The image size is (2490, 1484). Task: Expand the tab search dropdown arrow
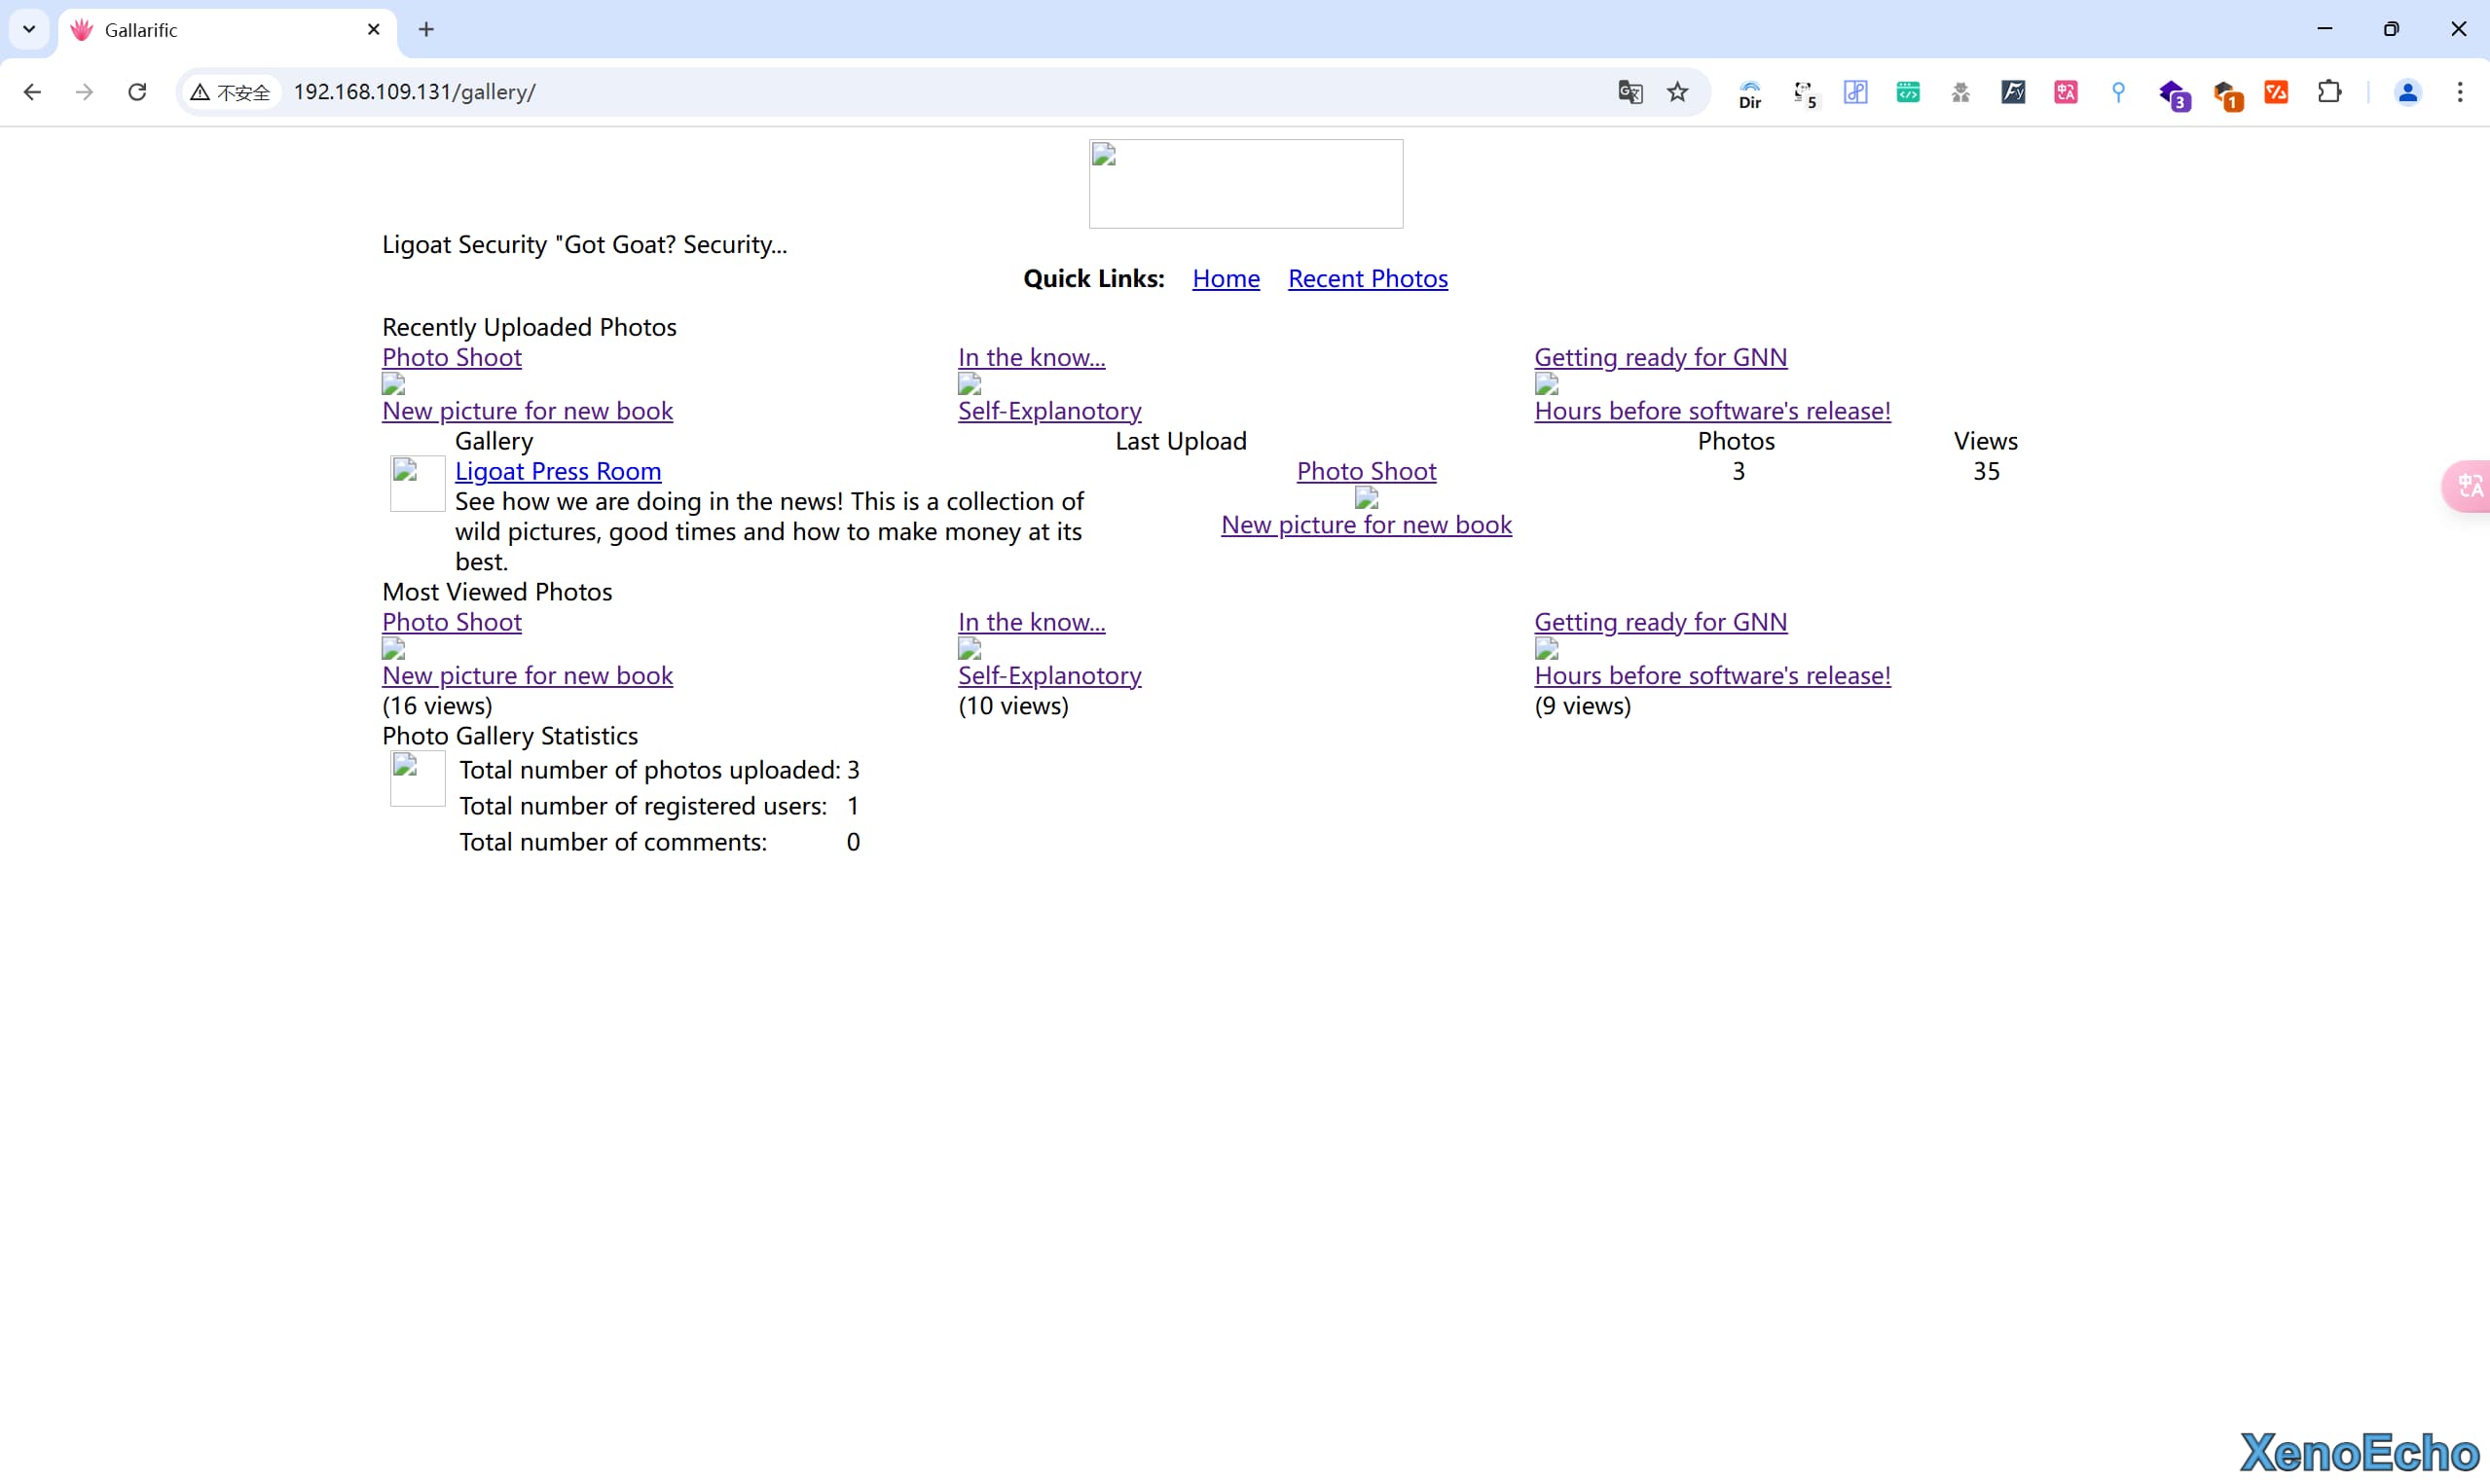(x=29, y=29)
